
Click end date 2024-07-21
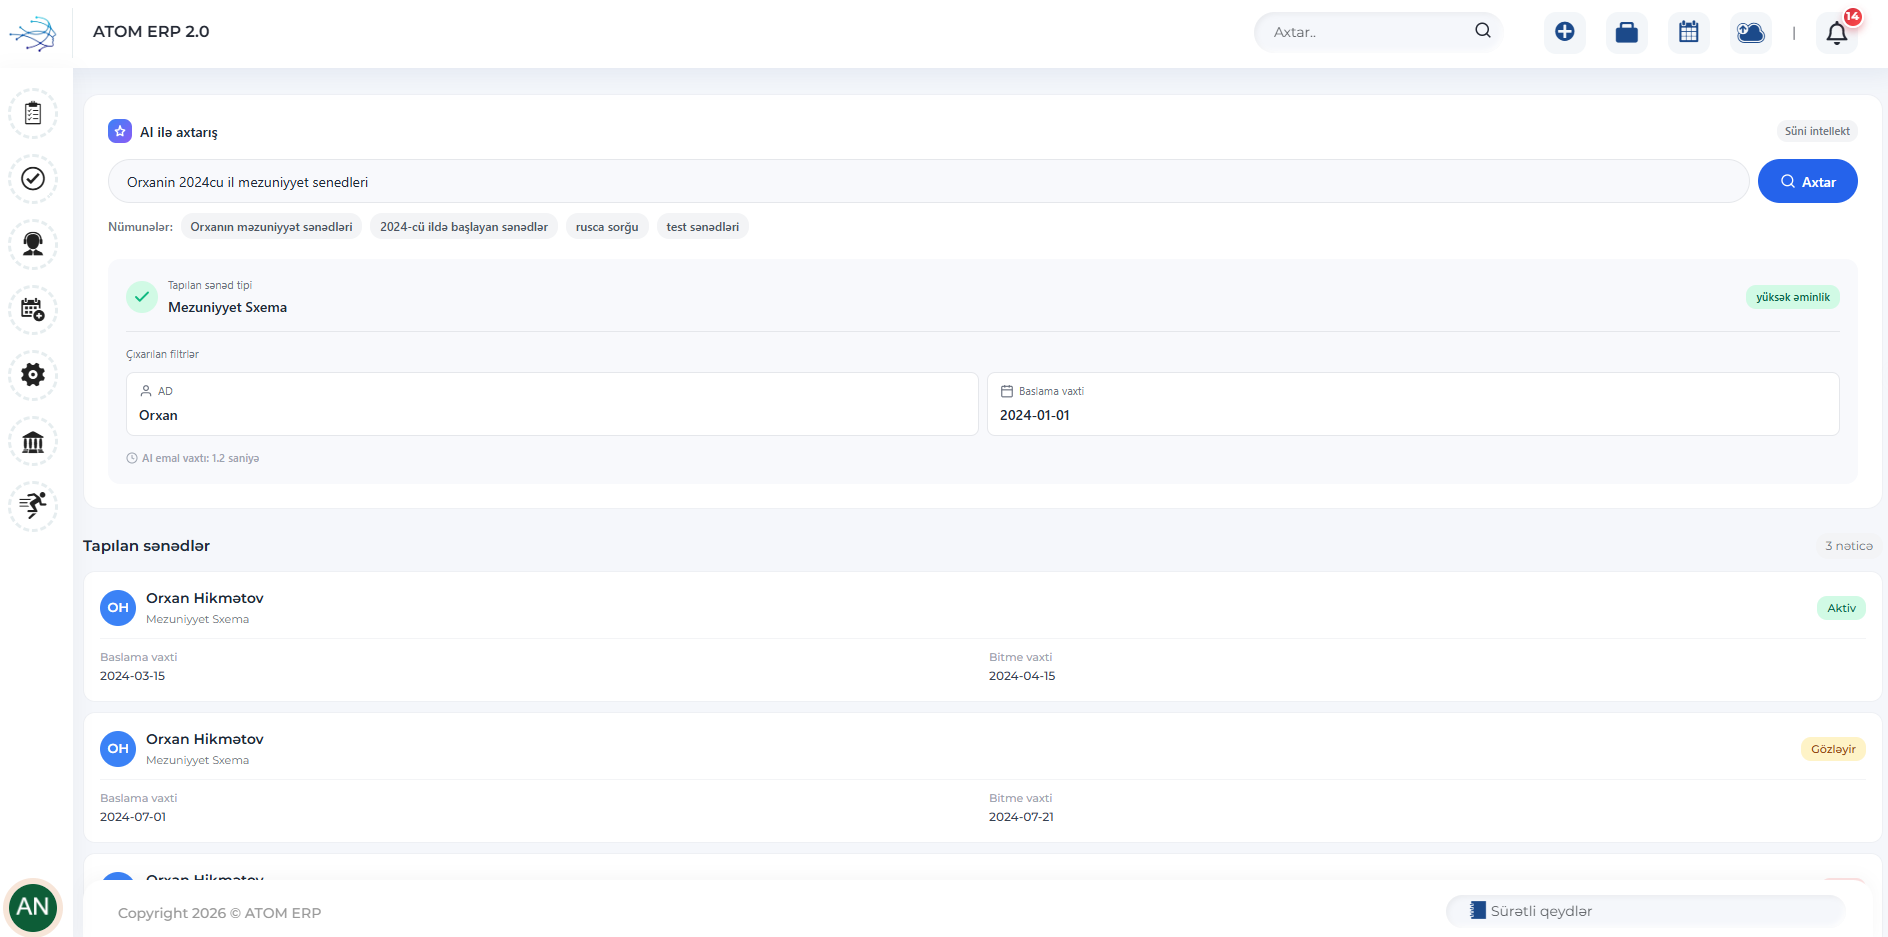[x=1021, y=817]
